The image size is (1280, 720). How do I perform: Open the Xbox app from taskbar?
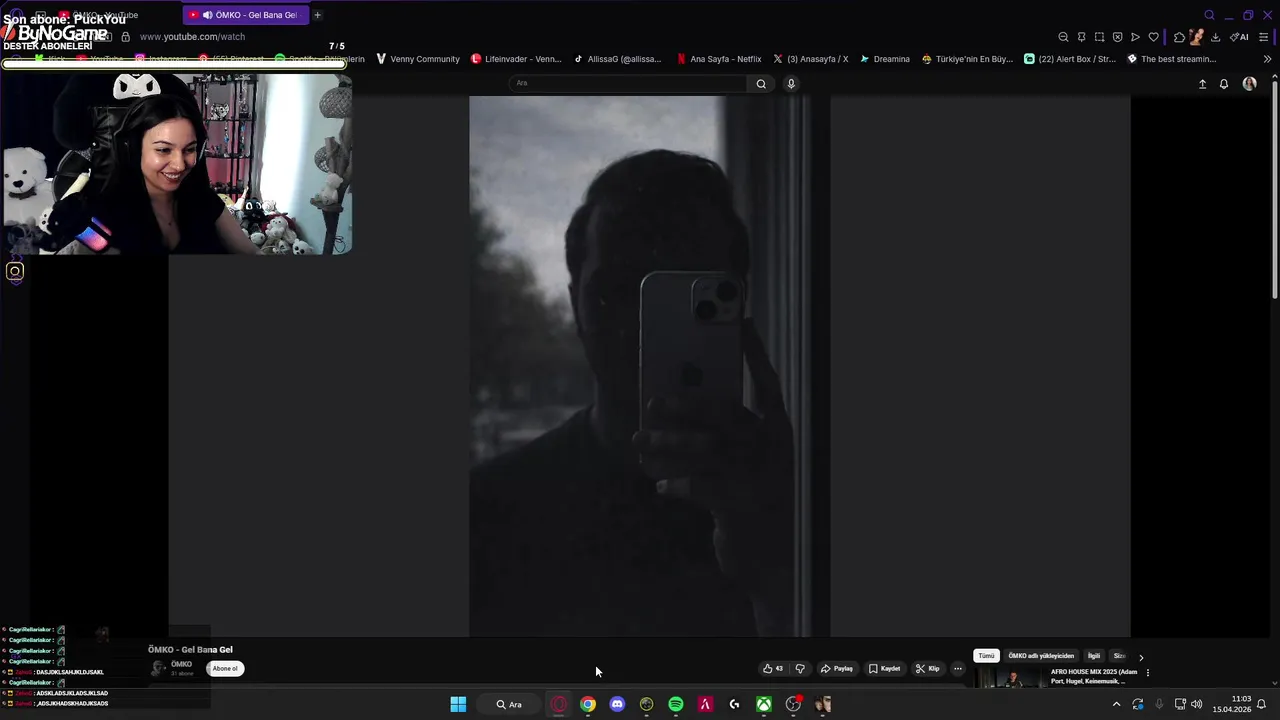pyautogui.click(x=764, y=704)
